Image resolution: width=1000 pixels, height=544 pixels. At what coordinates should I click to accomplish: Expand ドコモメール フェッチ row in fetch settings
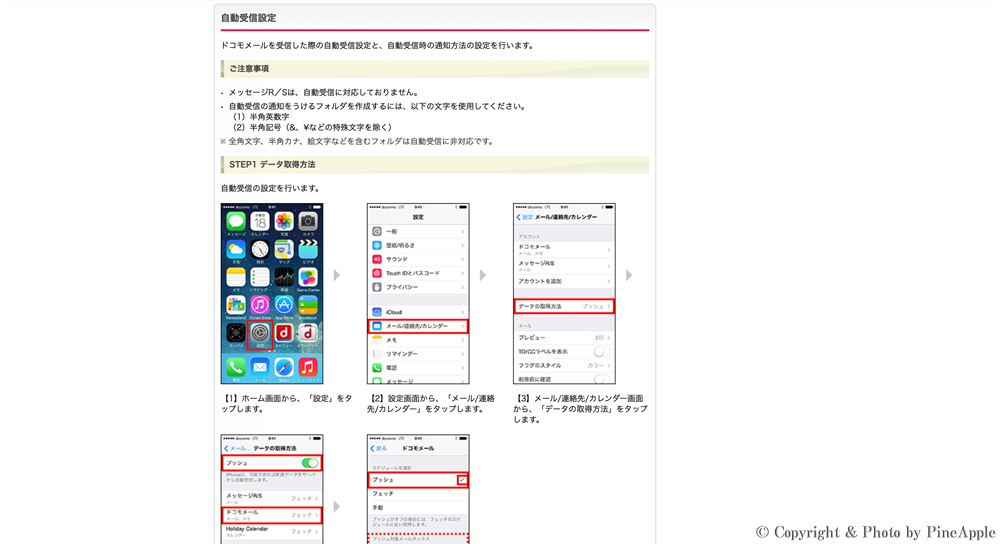pos(271,514)
